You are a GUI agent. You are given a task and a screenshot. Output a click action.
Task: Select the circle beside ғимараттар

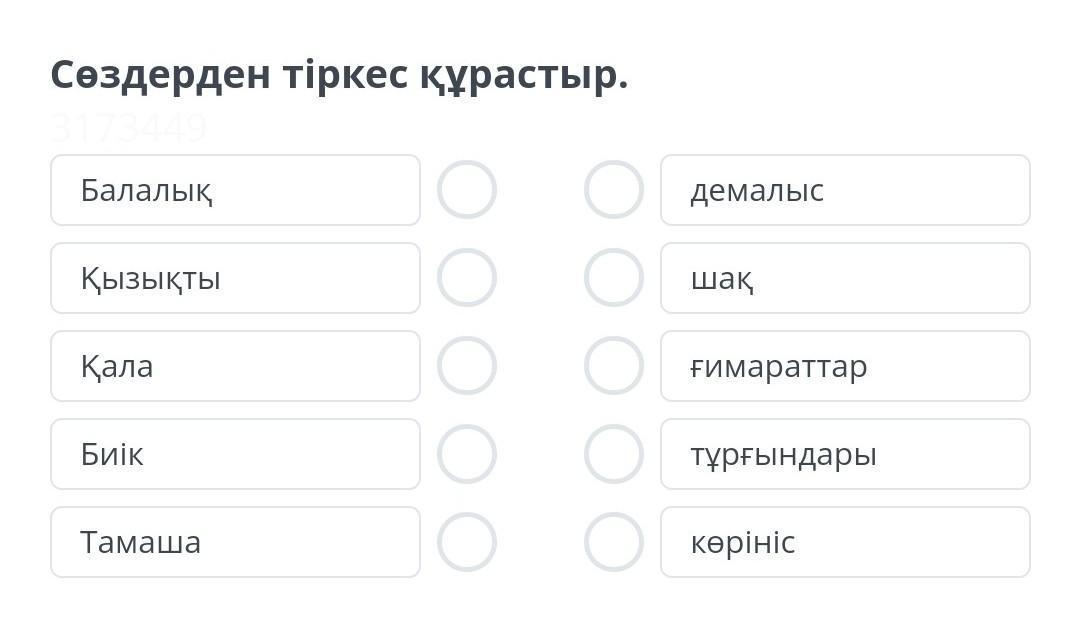tap(614, 366)
